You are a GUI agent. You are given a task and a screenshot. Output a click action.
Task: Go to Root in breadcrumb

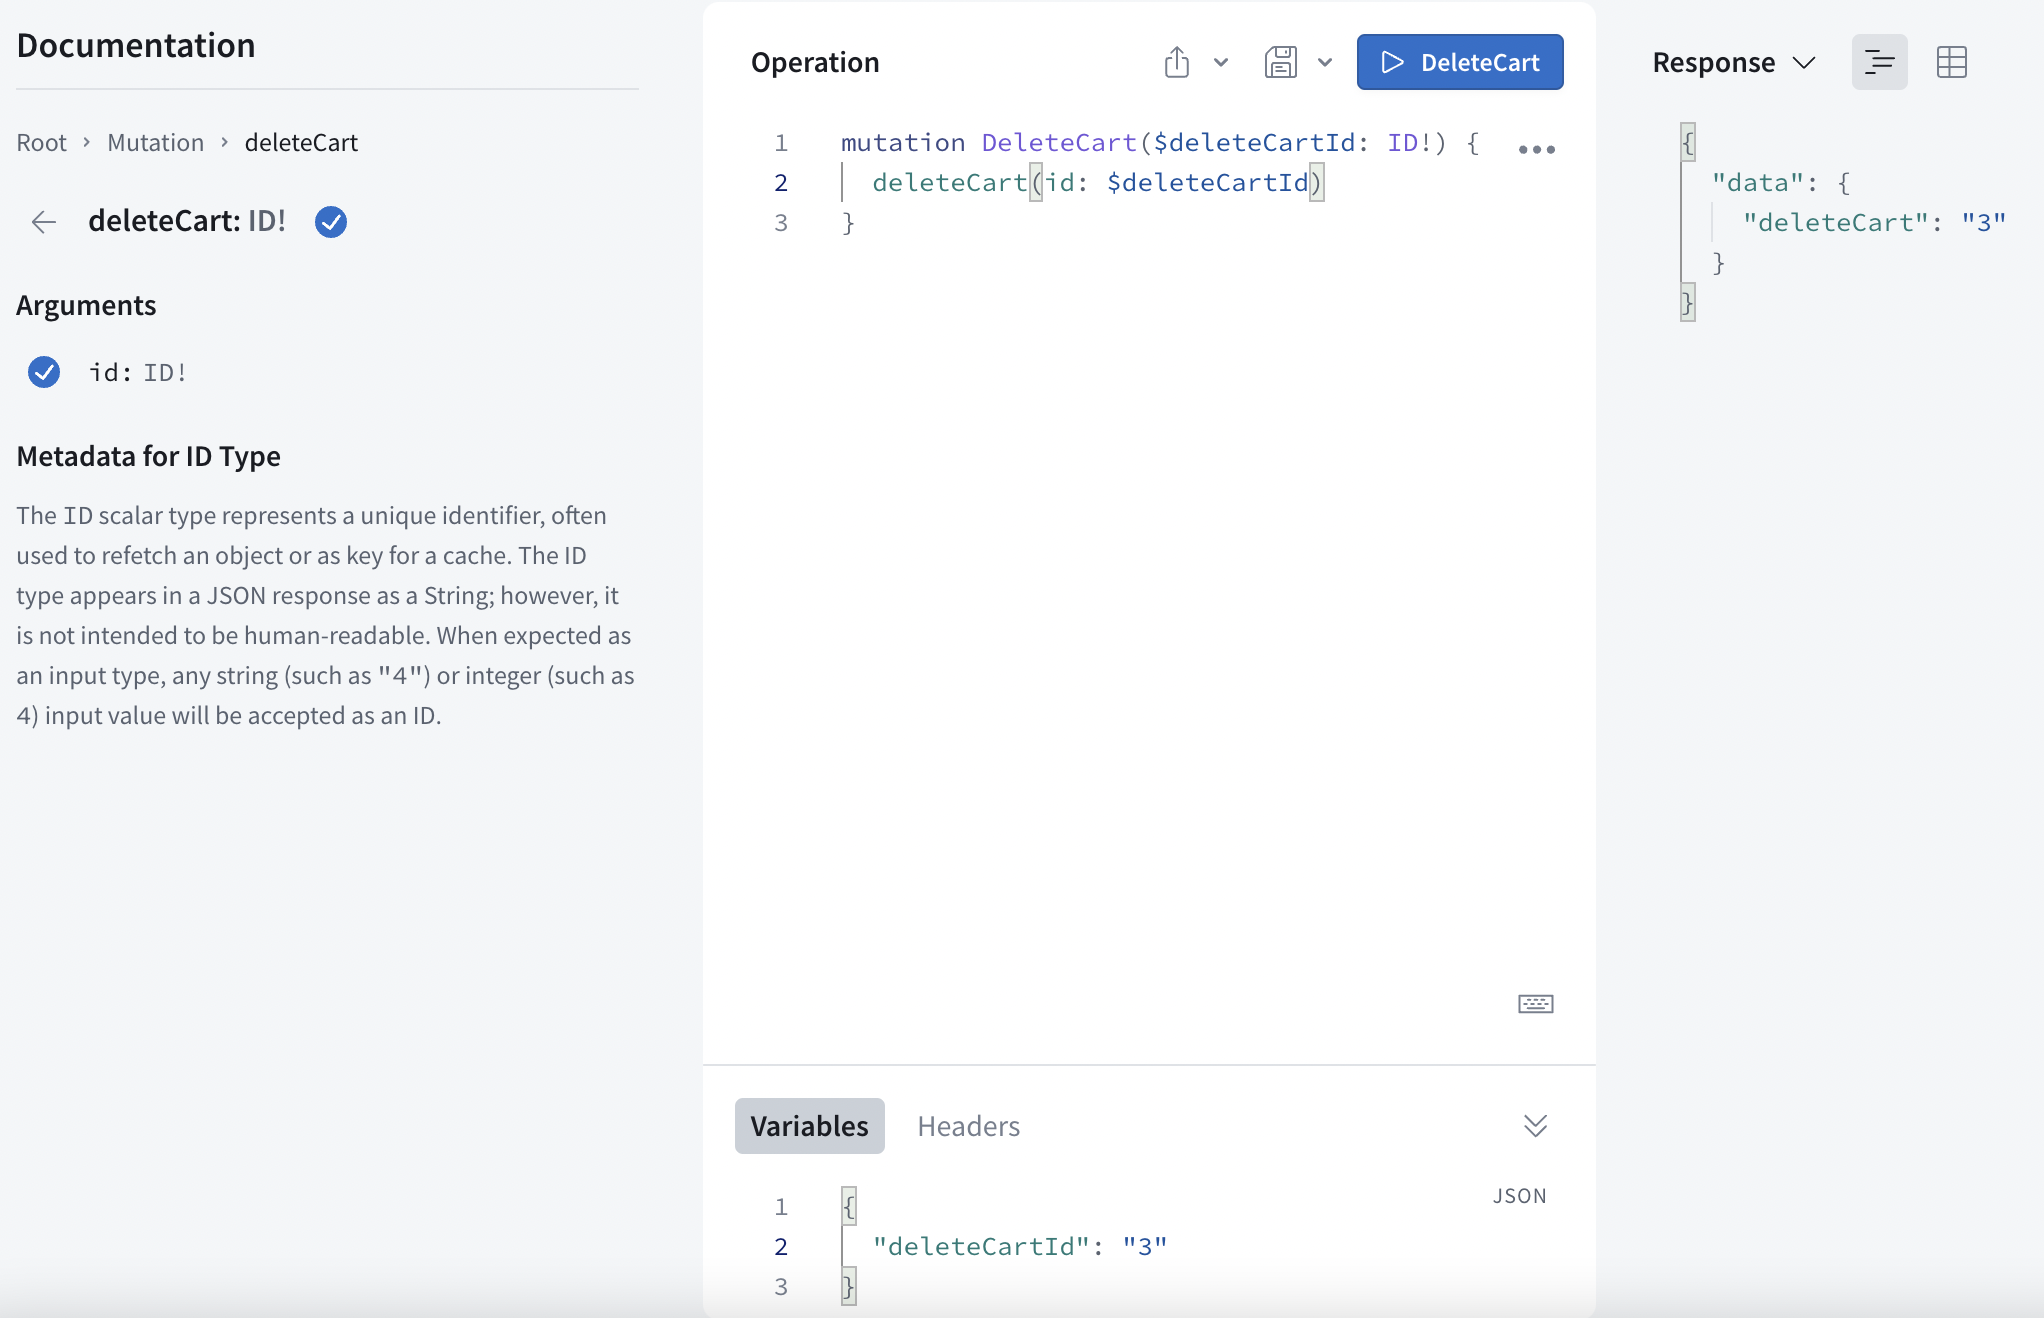(x=41, y=143)
